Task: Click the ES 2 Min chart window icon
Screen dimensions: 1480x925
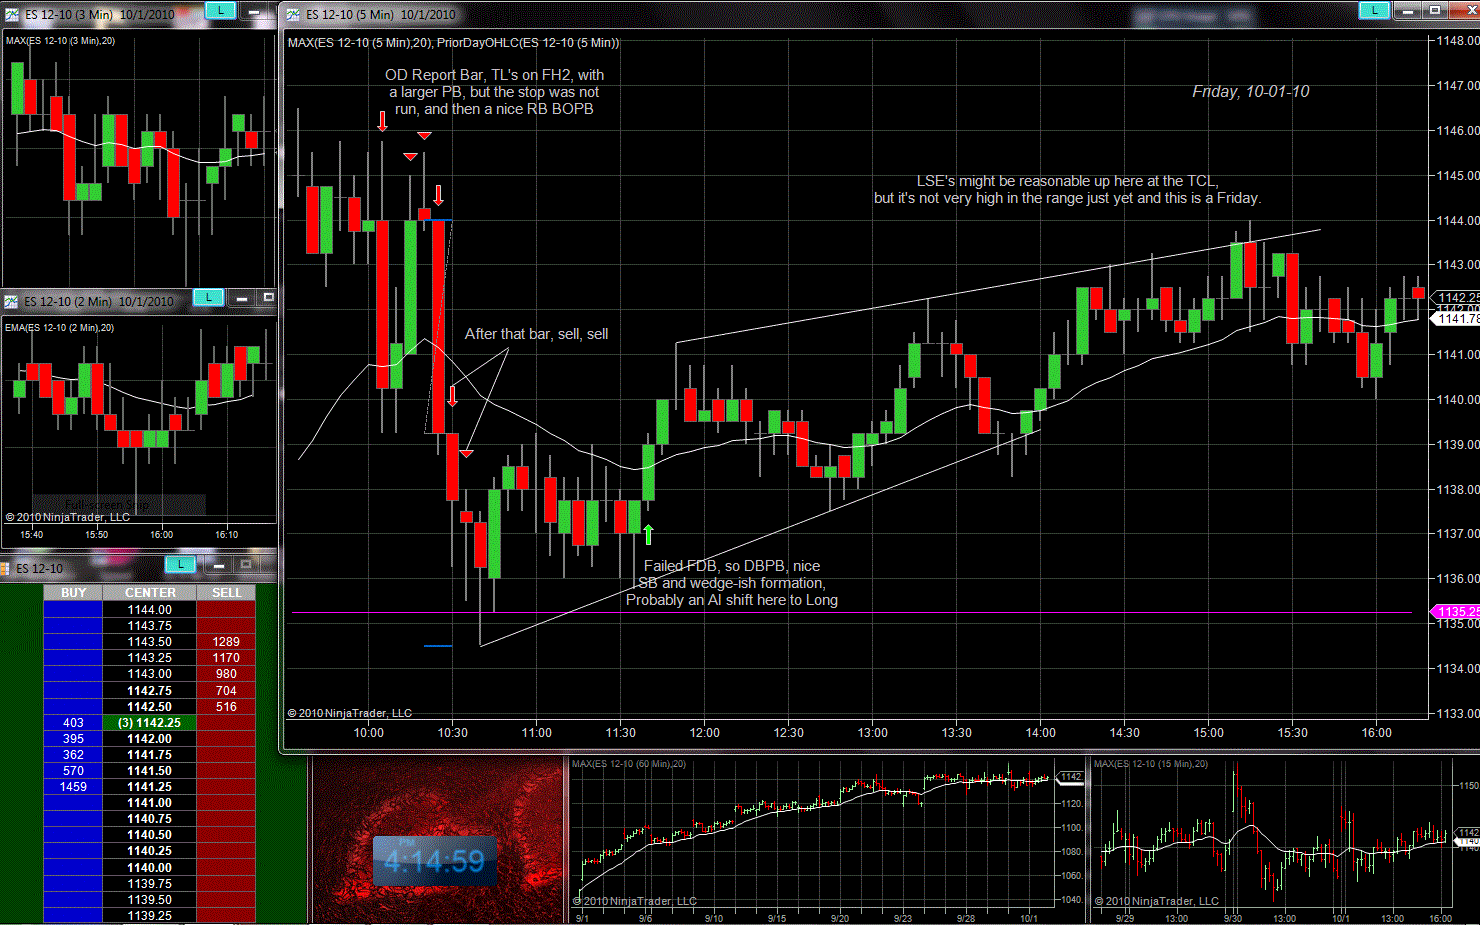Action: 12,301
